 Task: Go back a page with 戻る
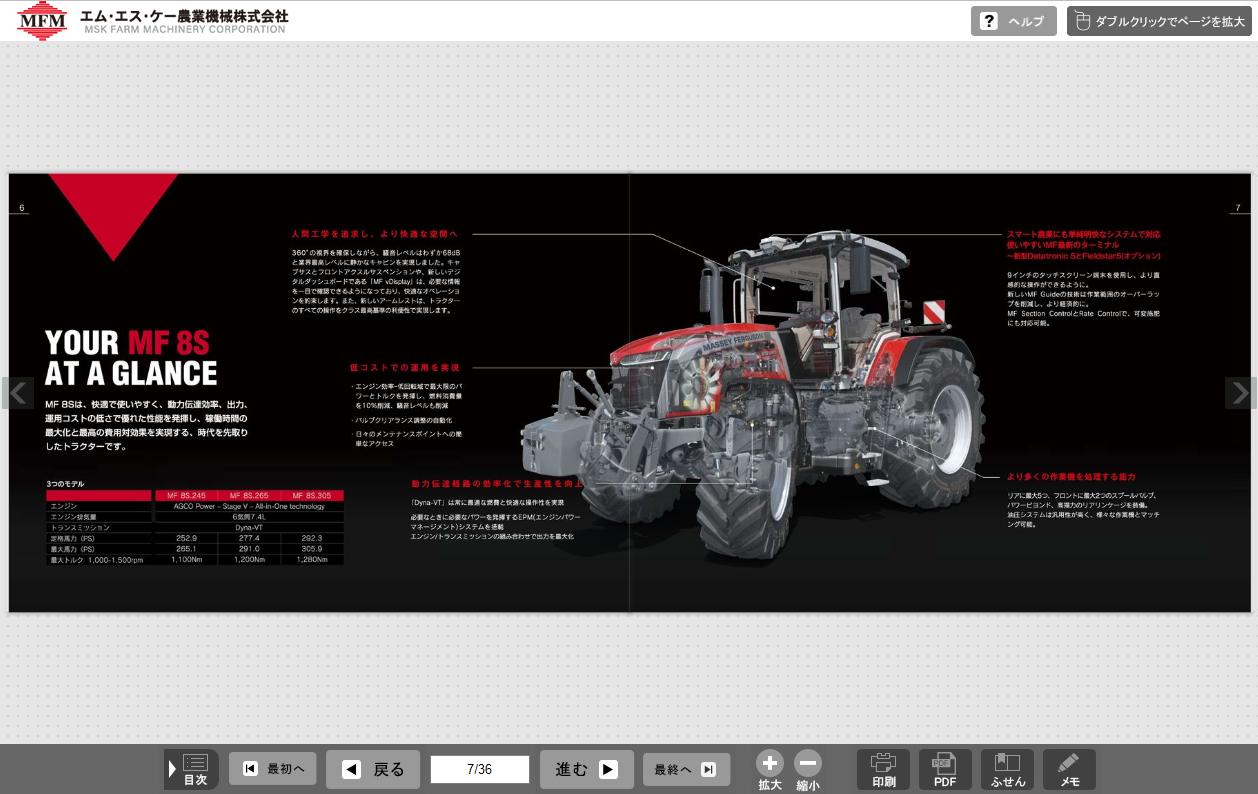tap(373, 769)
